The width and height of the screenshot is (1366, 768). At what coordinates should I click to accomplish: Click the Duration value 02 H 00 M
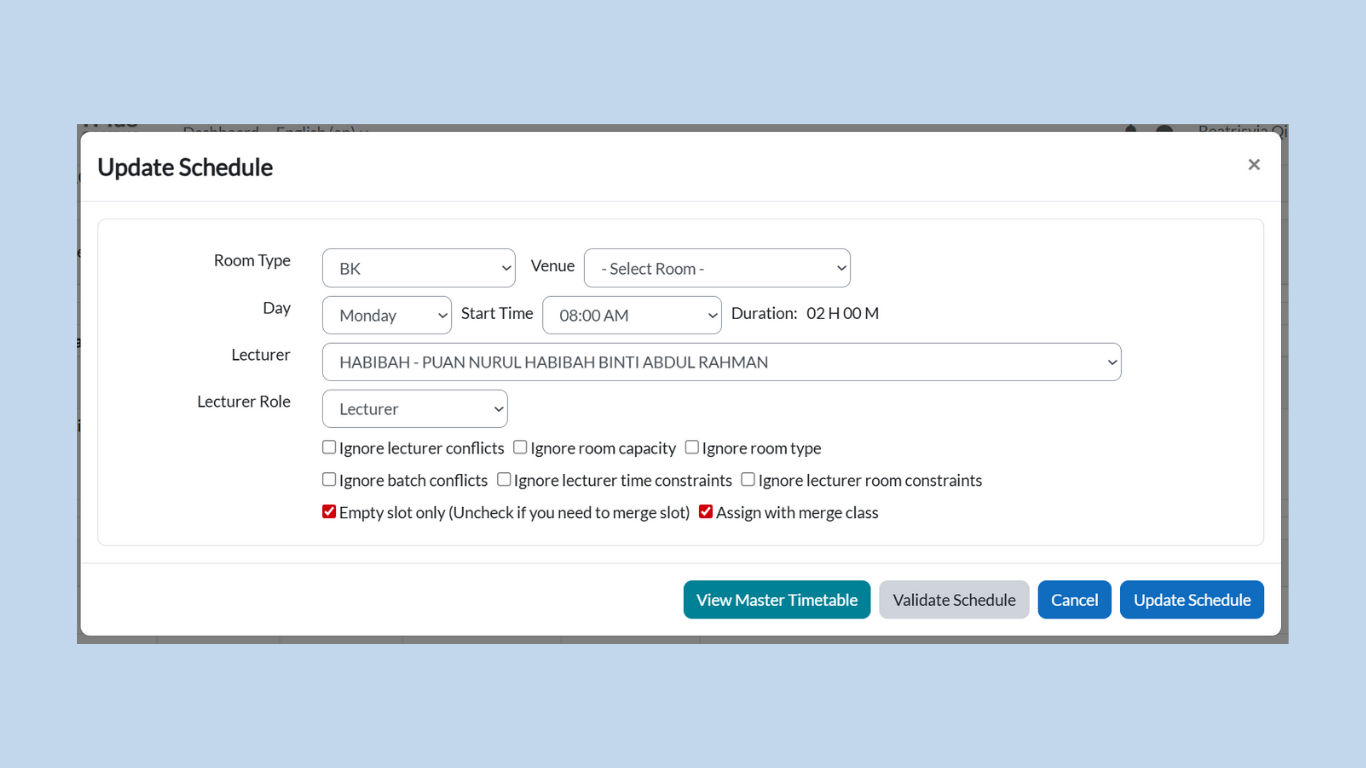click(842, 313)
